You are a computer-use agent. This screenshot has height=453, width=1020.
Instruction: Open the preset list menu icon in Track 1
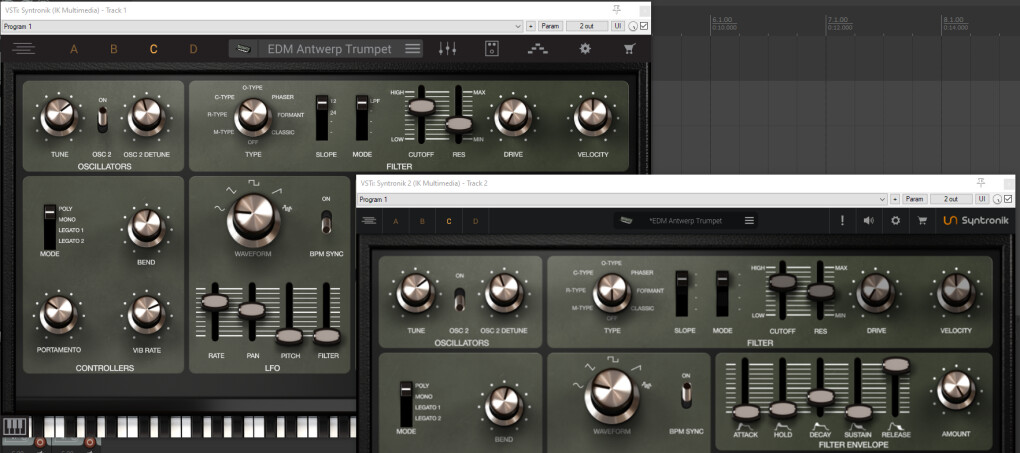click(412, 49)
